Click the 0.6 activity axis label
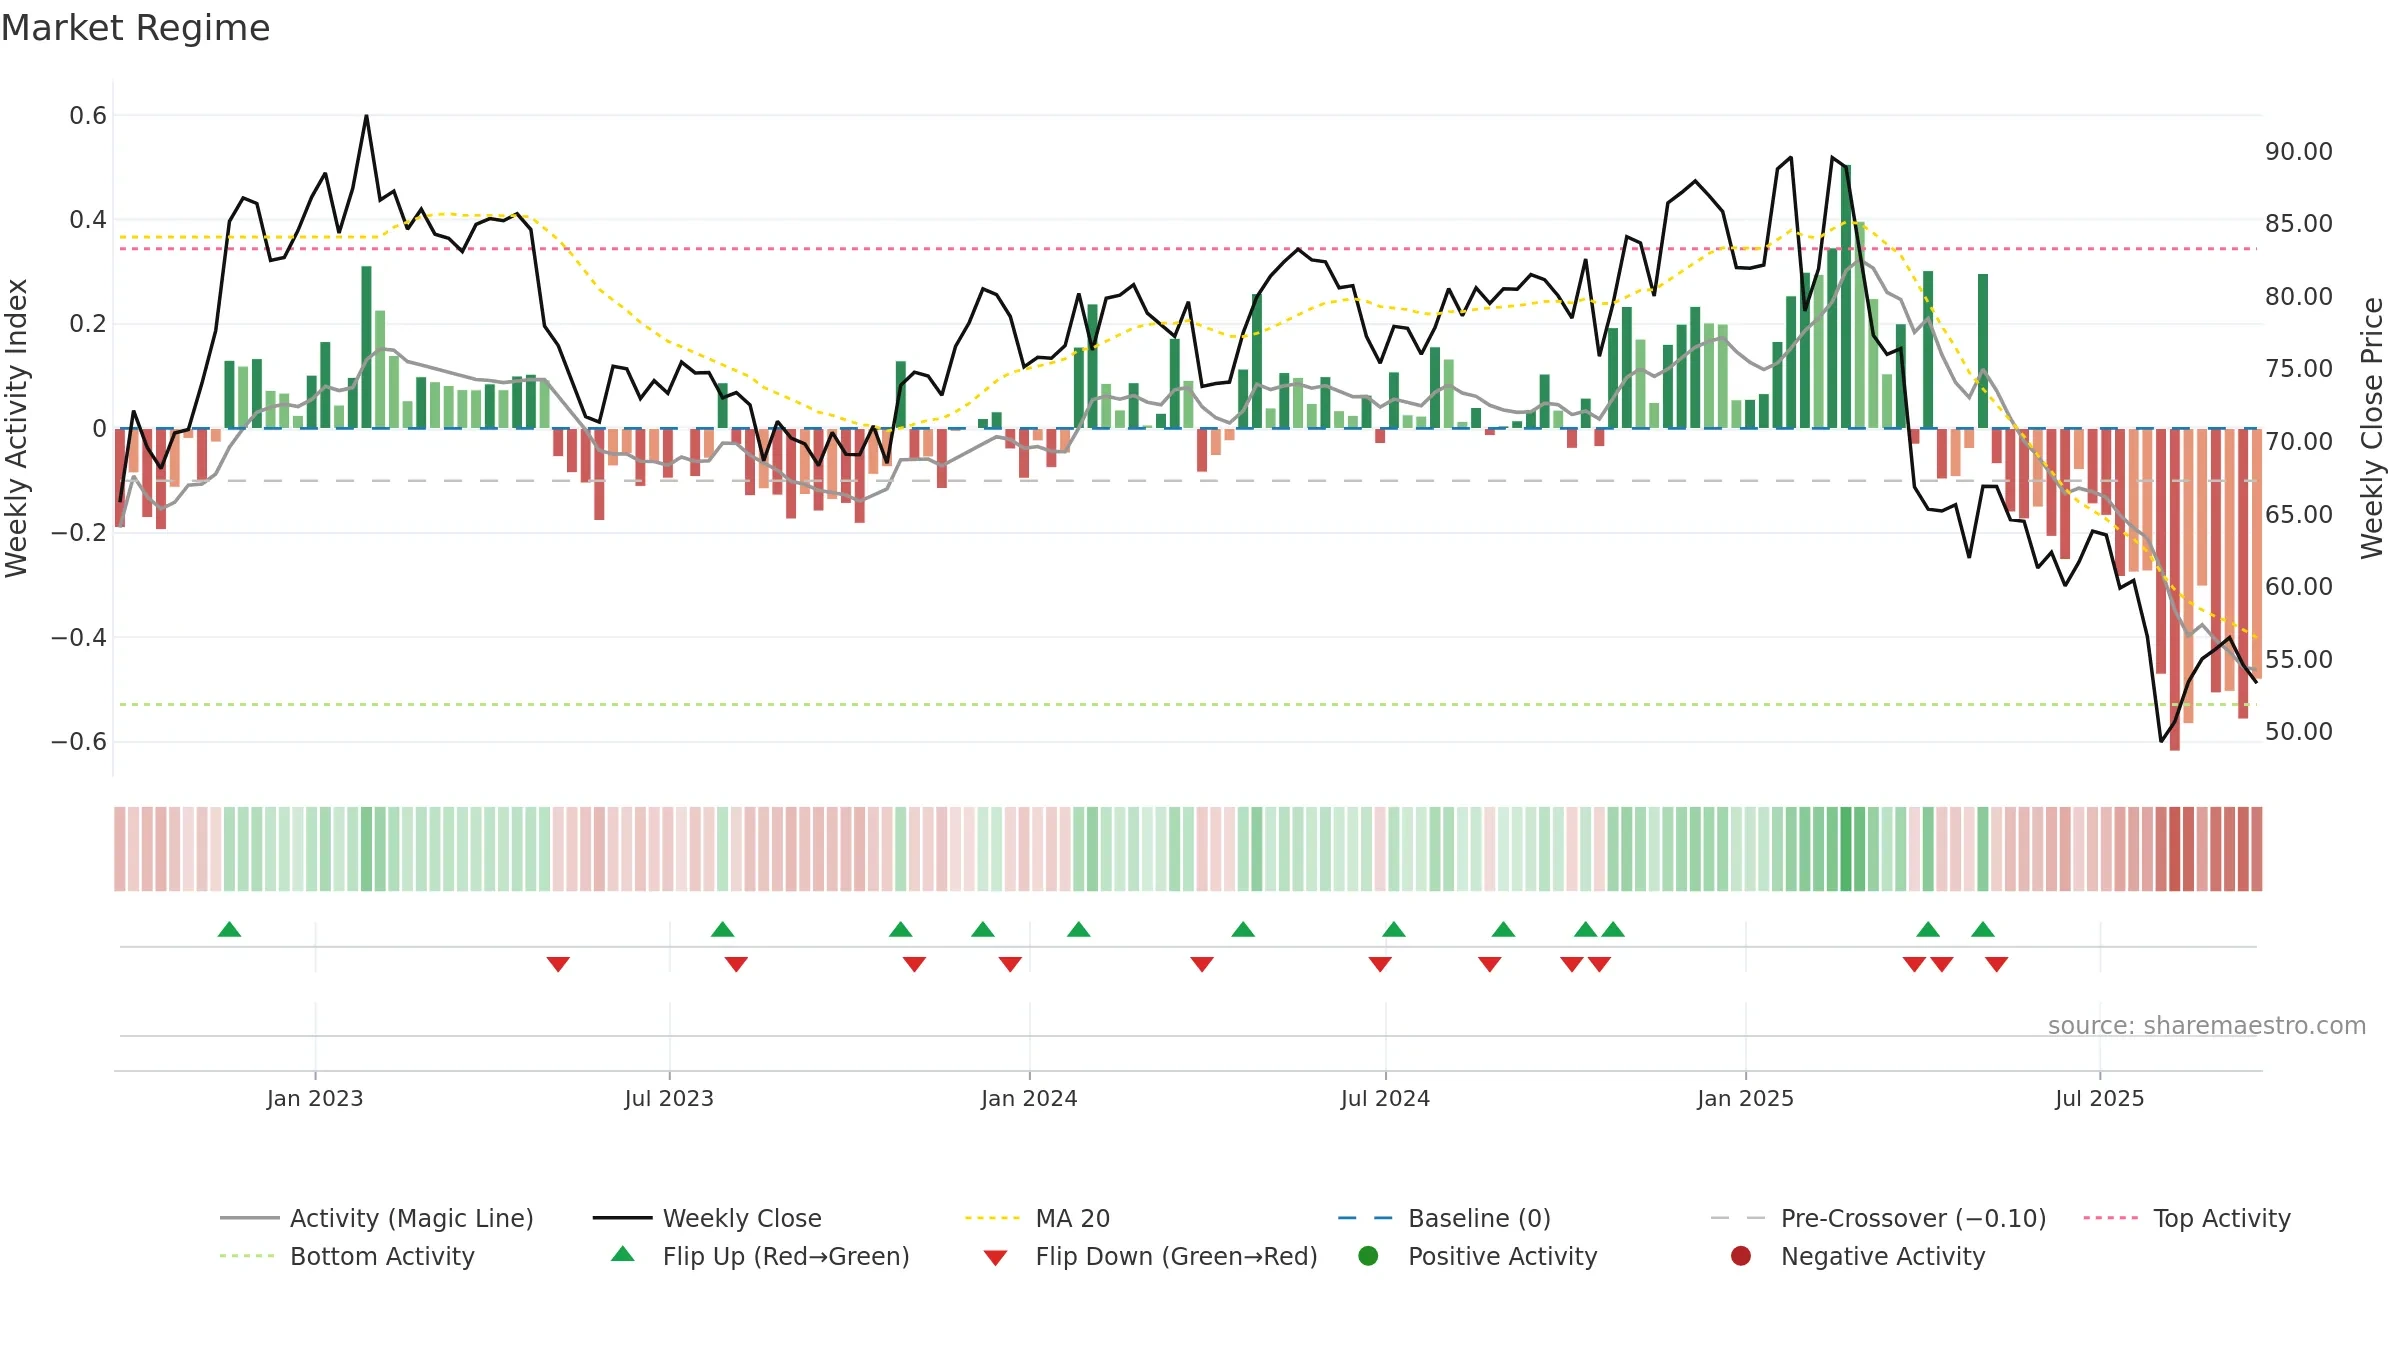This screenshot has width=2400, height=1350. point(88,116)
